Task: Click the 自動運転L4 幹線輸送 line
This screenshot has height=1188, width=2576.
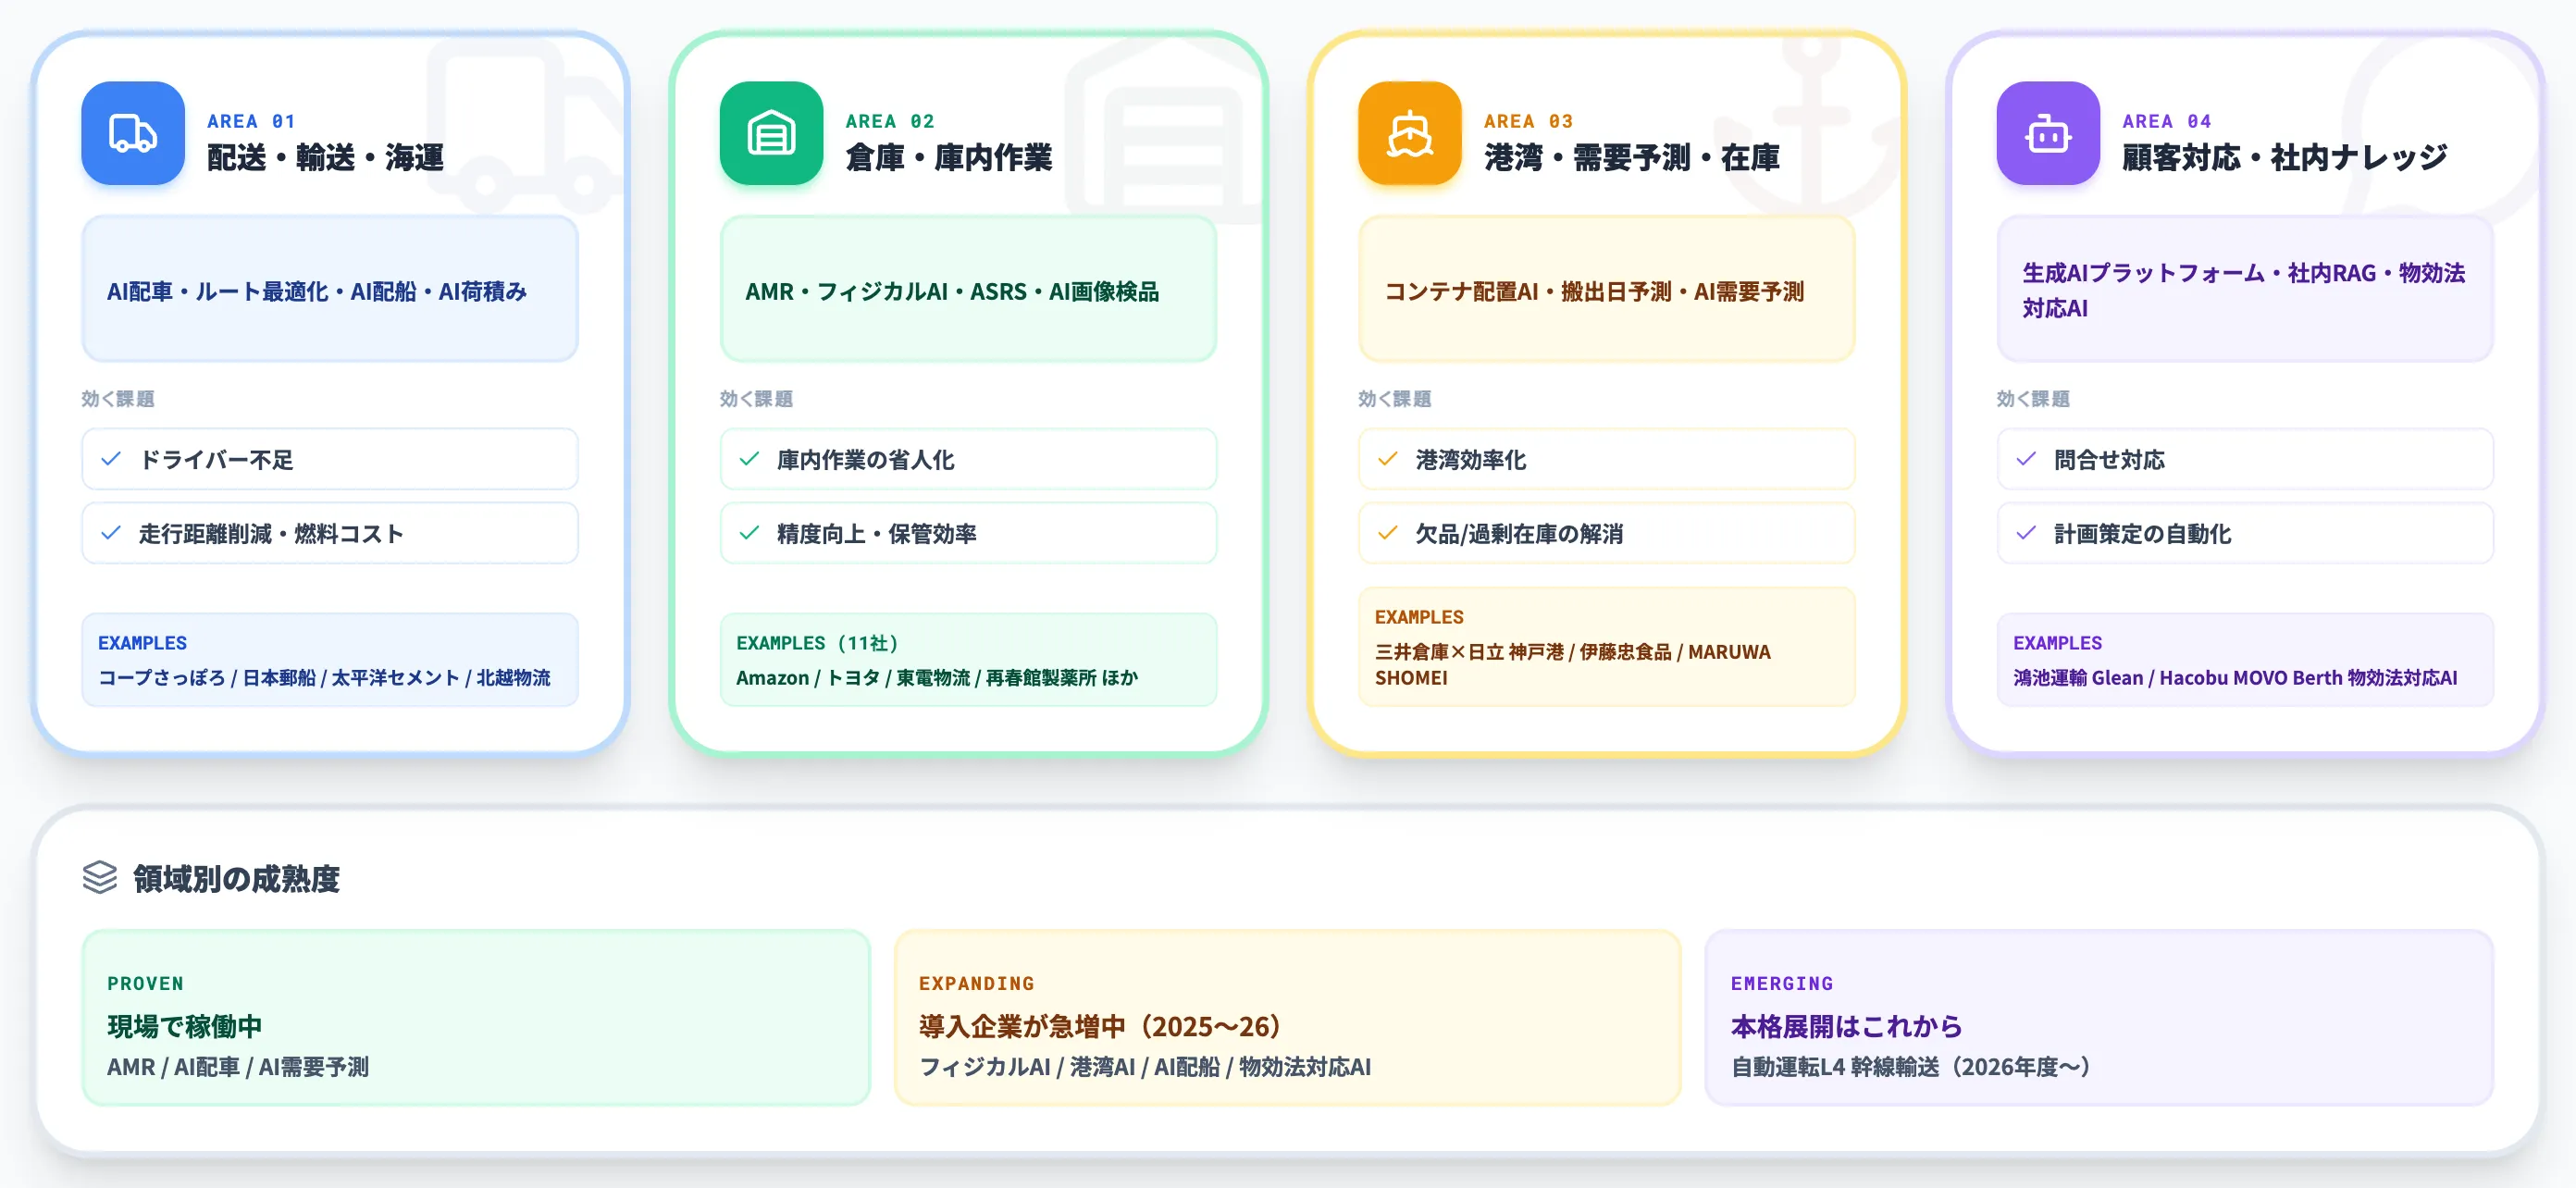Action: 1910,1067
